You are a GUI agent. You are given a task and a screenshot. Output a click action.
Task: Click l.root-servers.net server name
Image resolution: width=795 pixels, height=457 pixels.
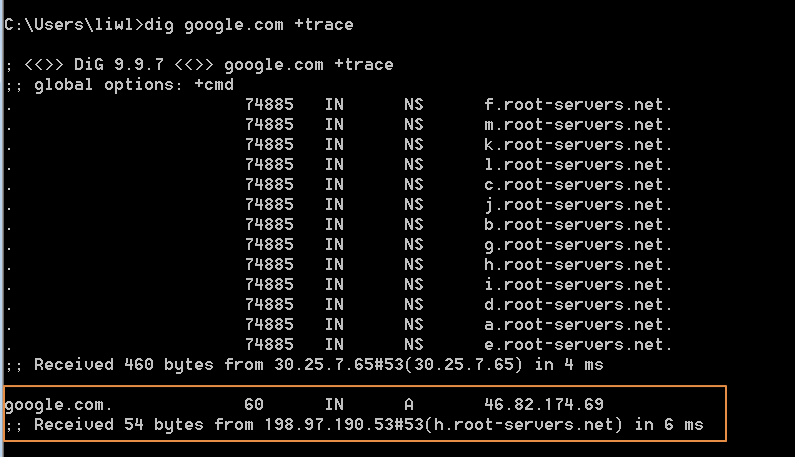tap(578, 164)
